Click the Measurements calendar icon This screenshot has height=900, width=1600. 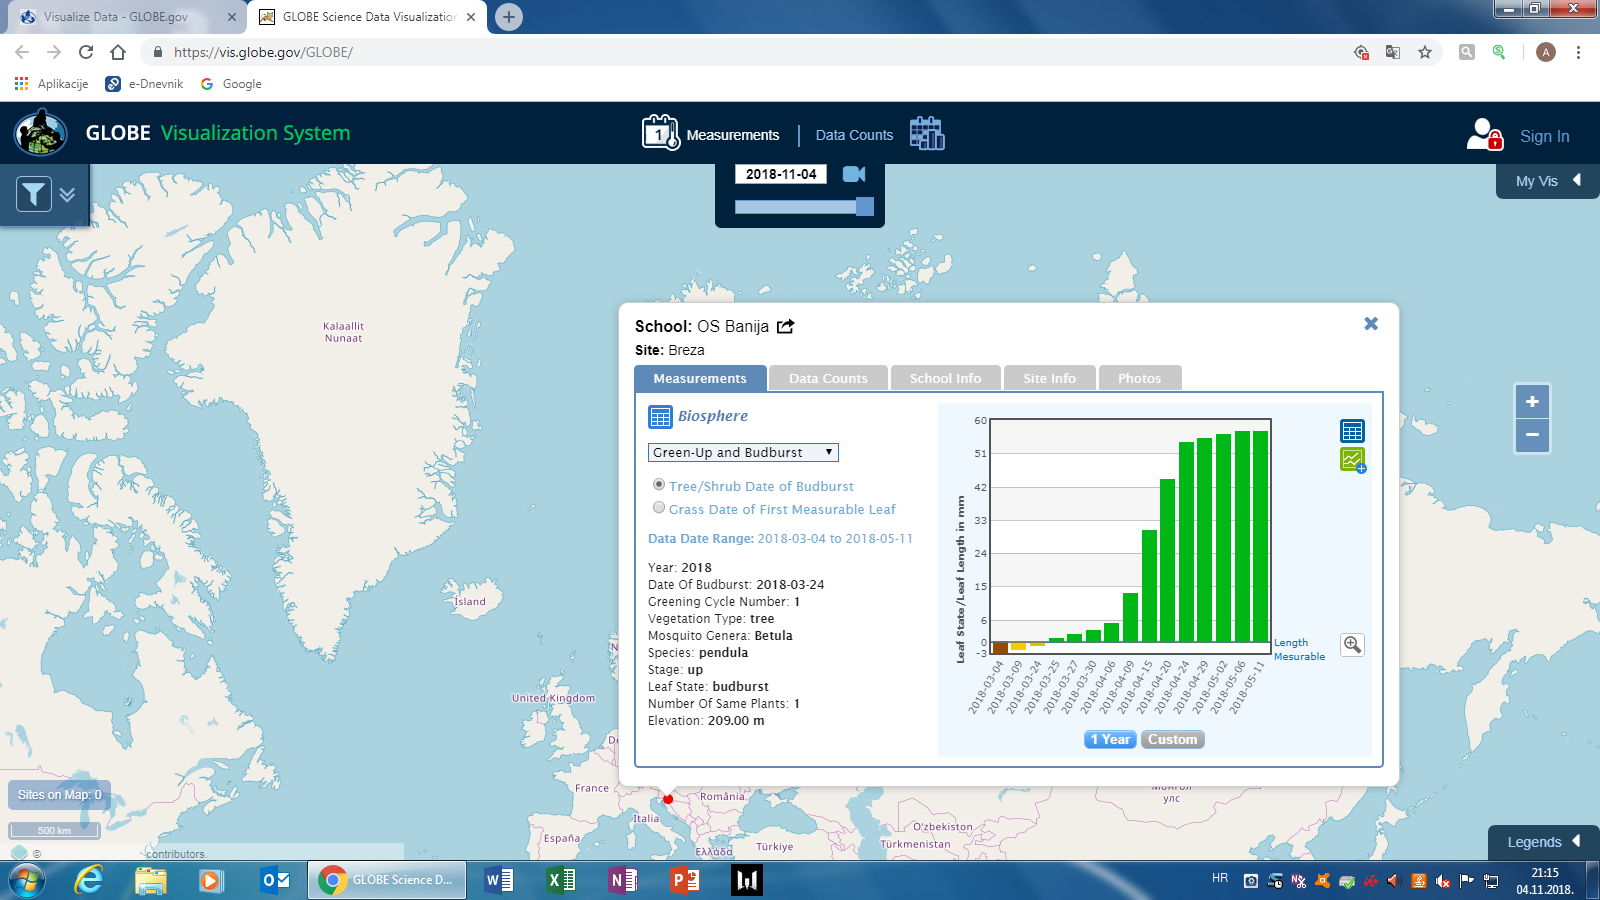(x=660, y=133)
